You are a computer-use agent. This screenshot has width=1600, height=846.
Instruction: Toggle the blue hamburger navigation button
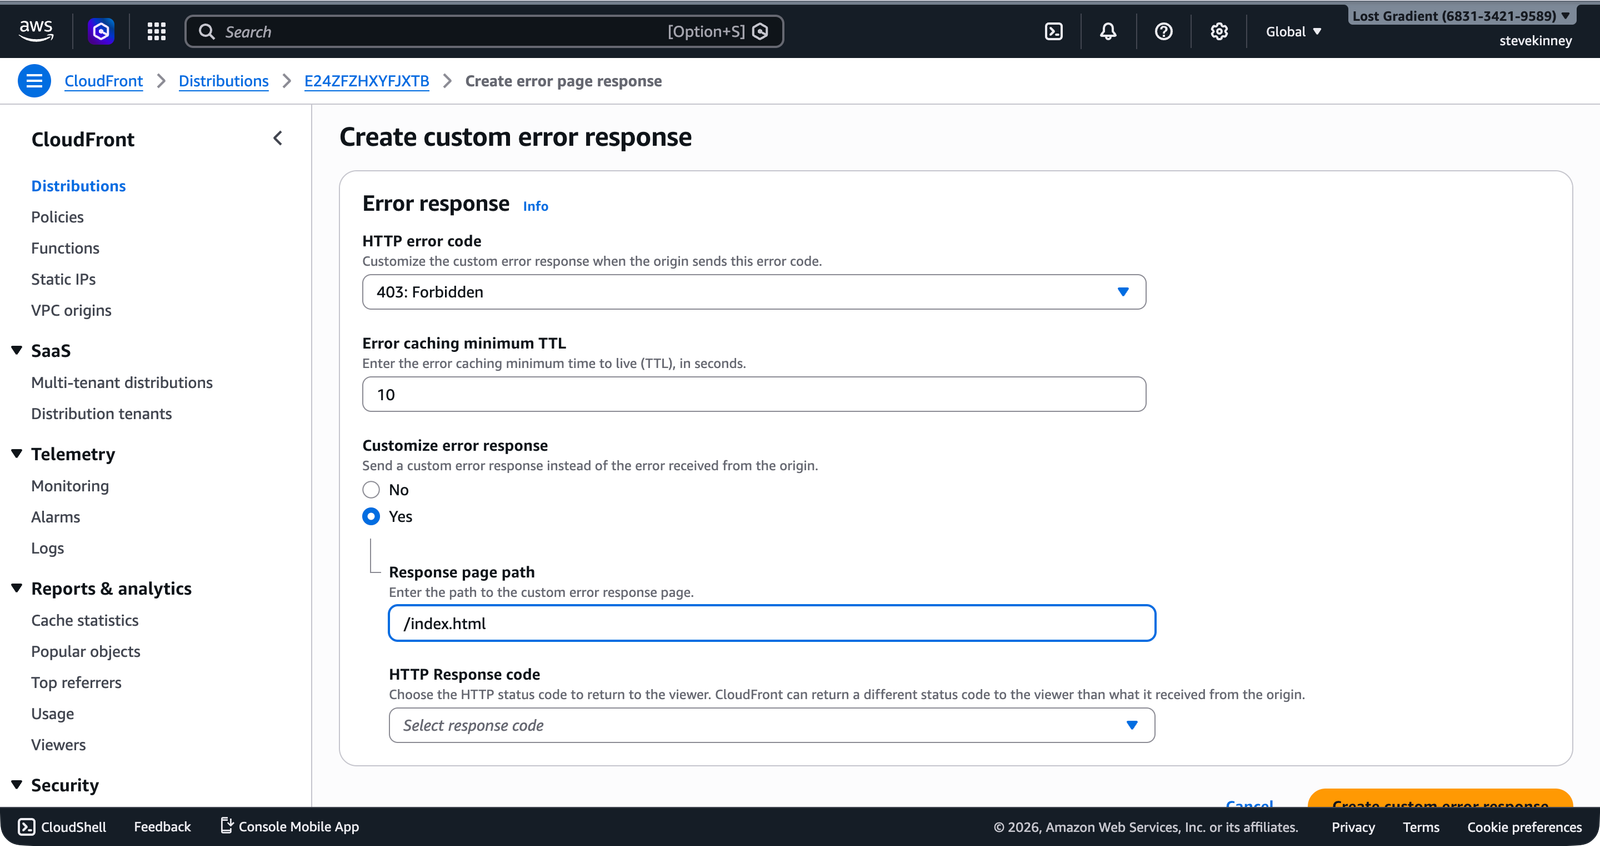tap(34, 81)
